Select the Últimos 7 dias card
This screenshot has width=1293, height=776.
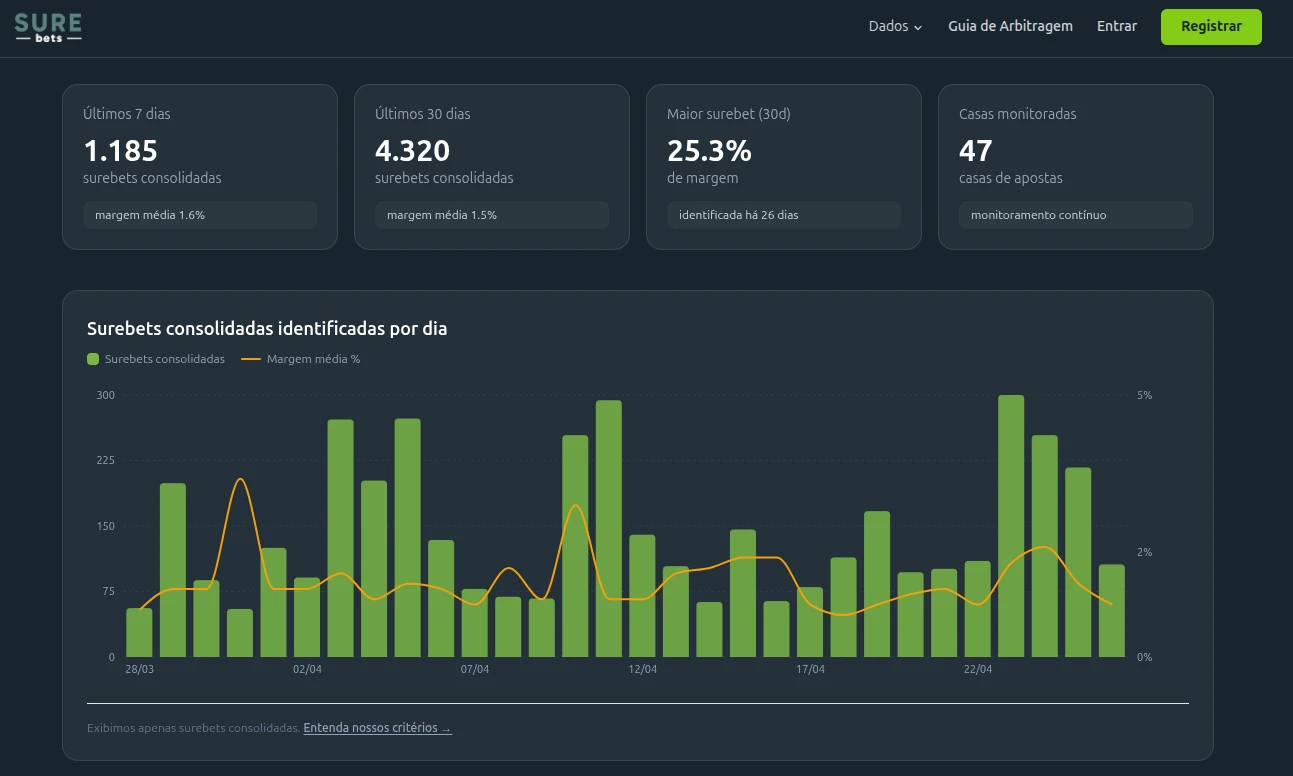199,150
